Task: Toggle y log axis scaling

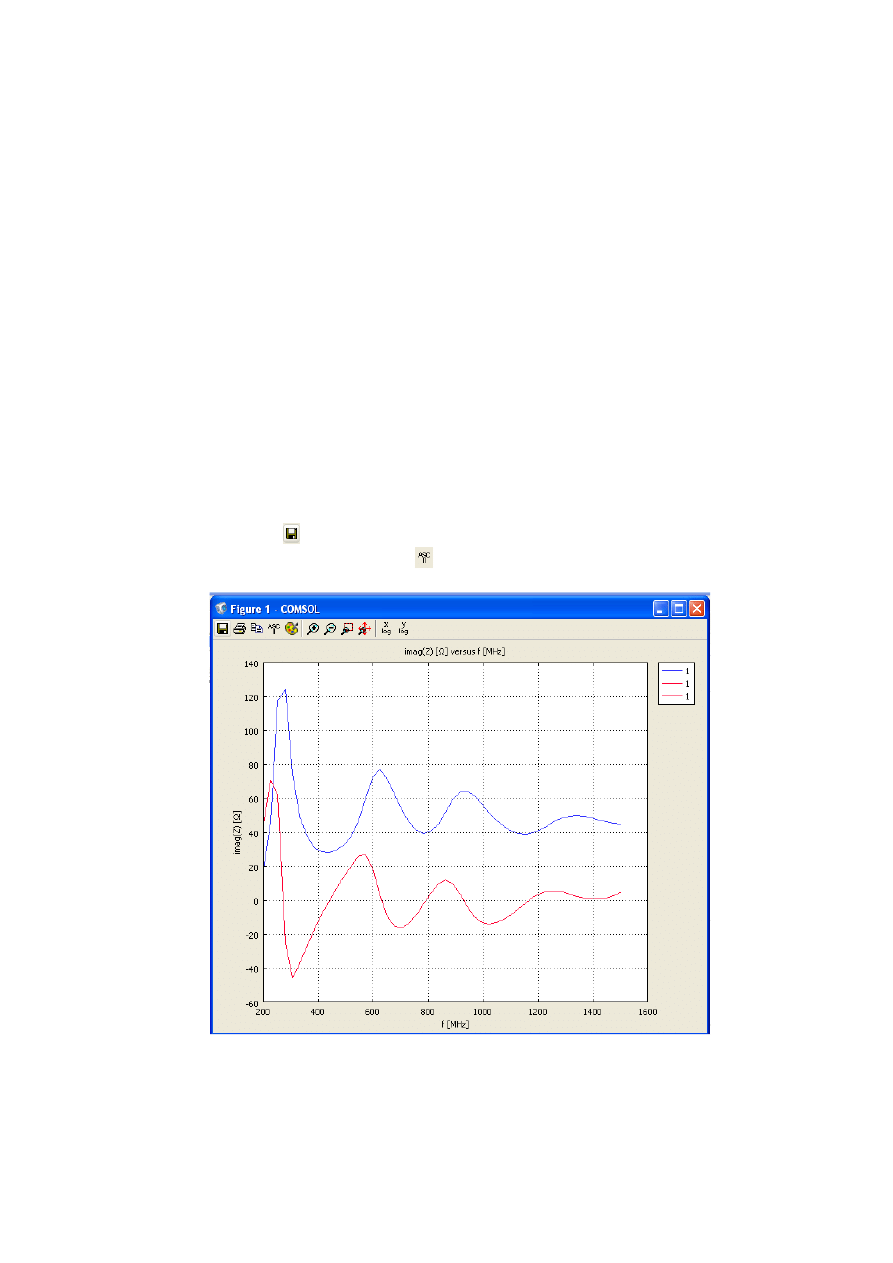Action: [404, 629]
